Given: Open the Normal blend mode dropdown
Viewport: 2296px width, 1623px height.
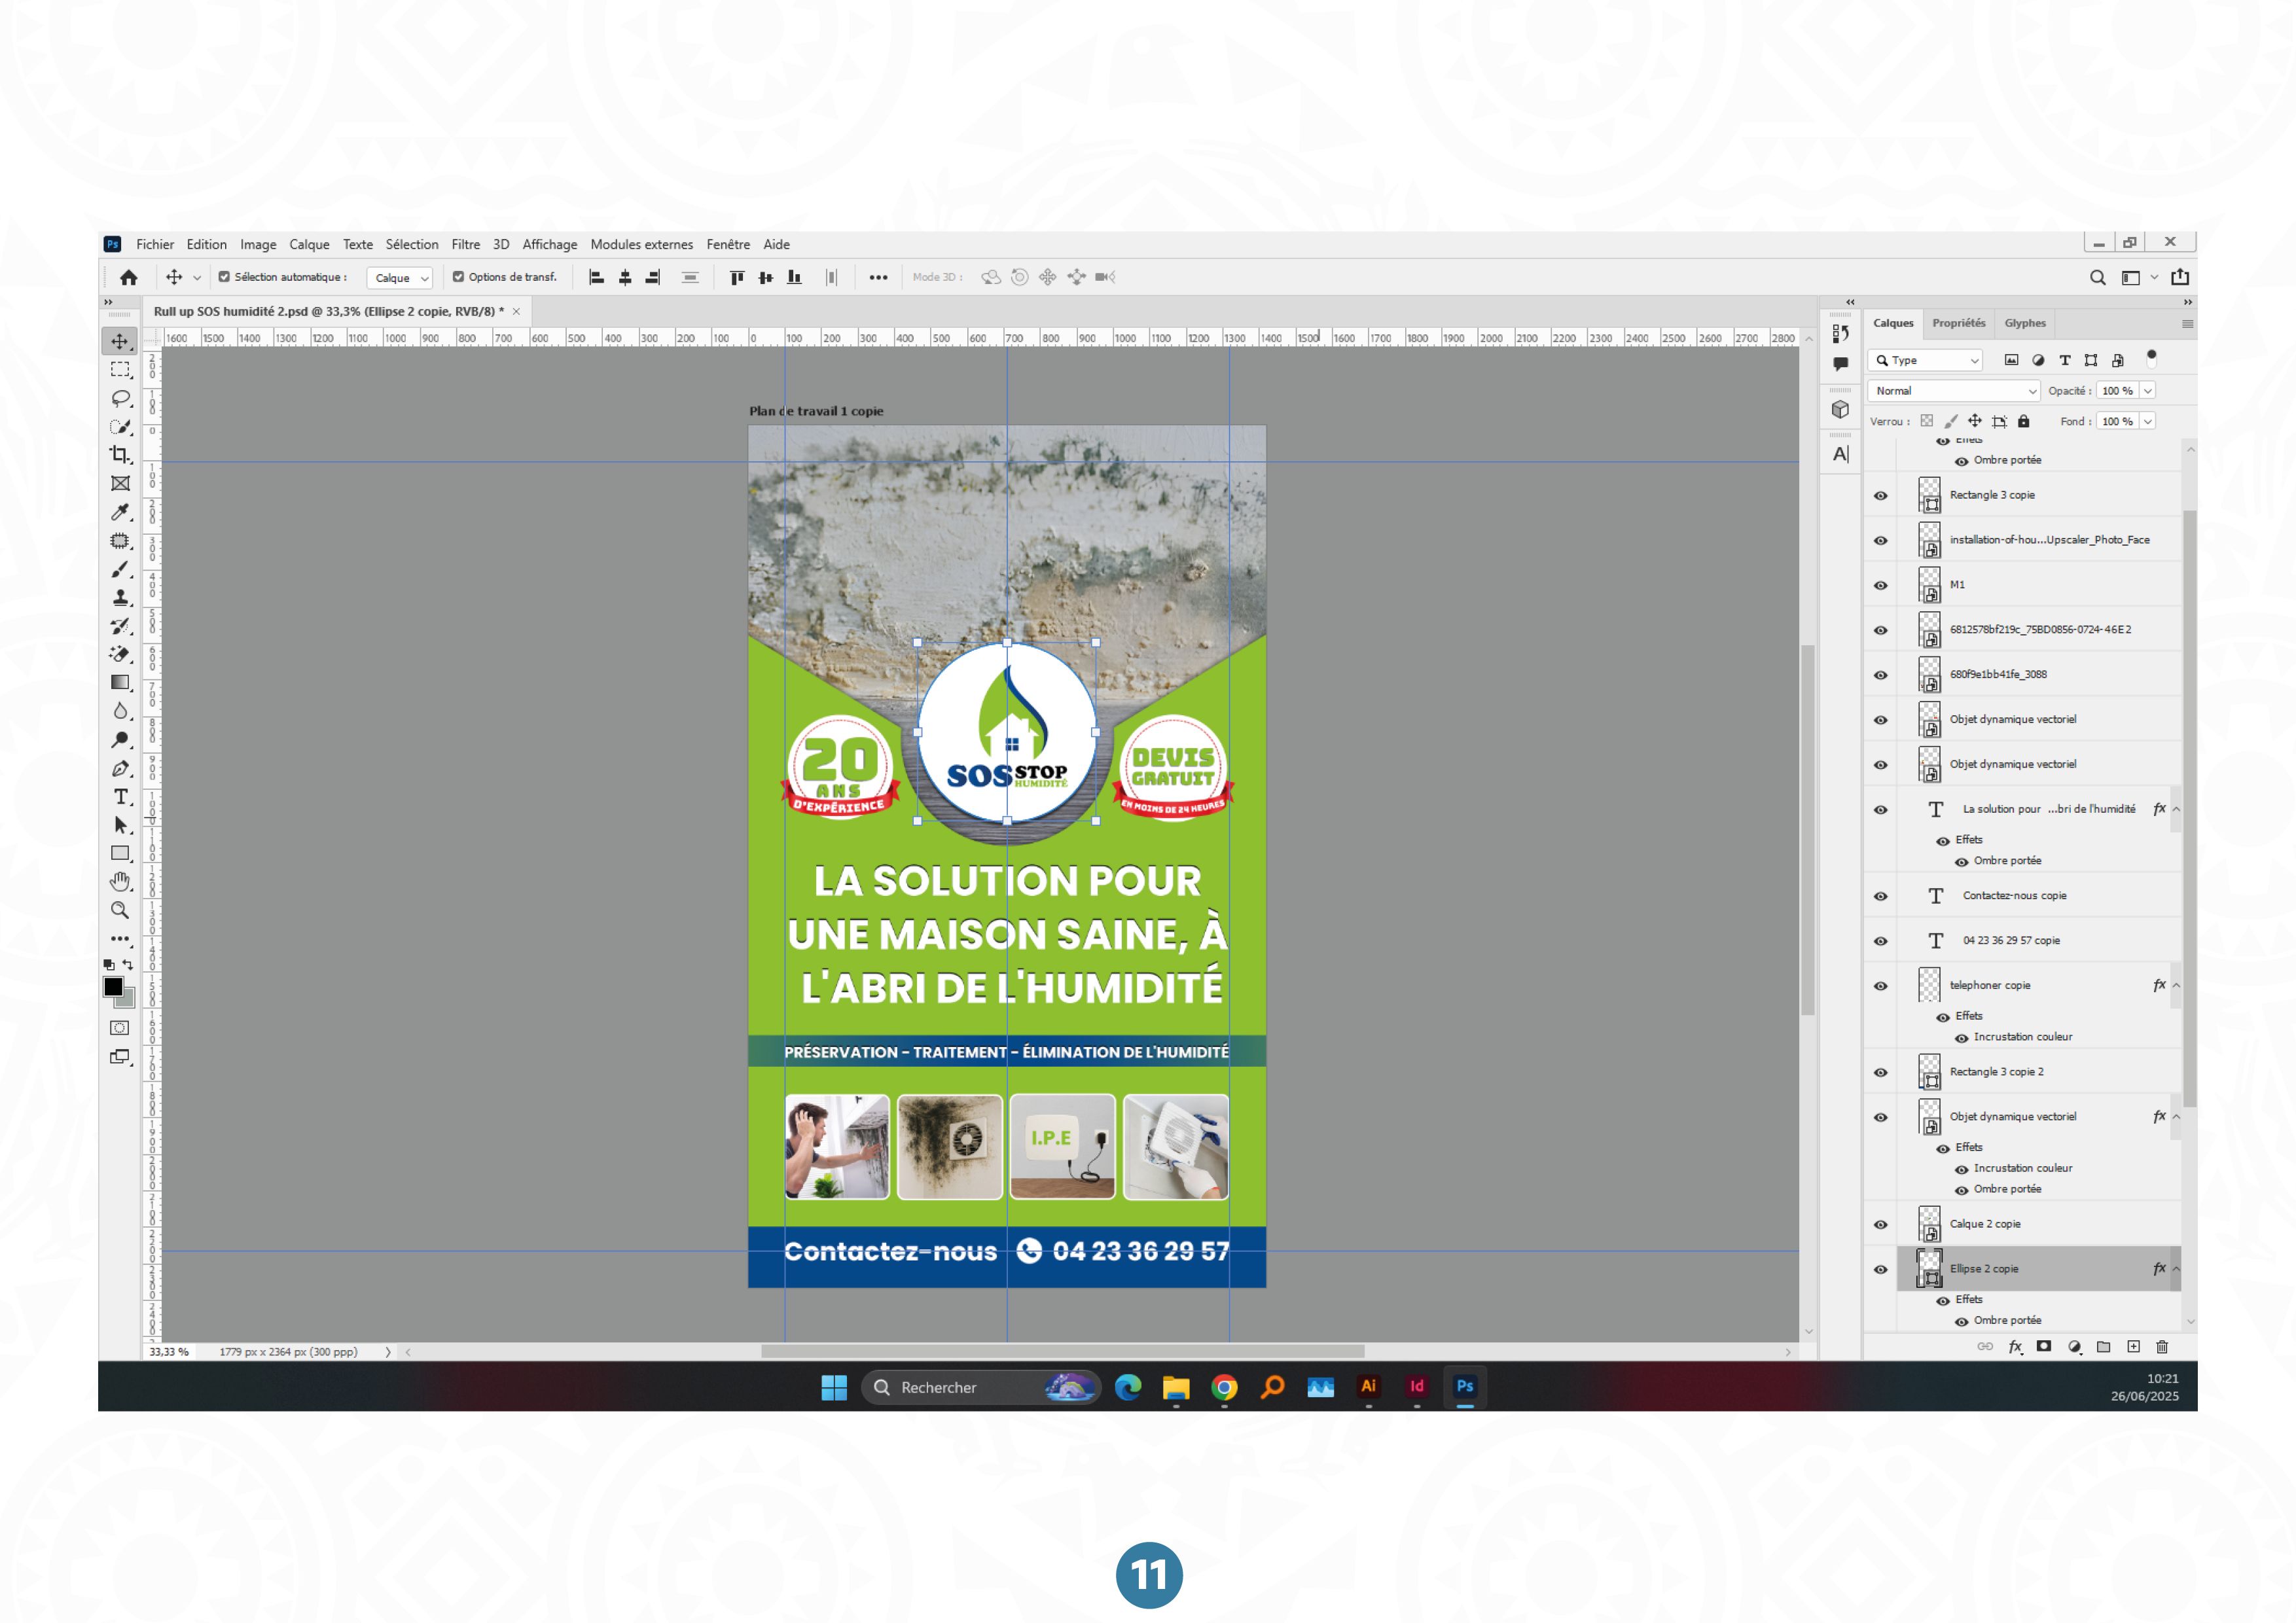Looking at the screenshot, I should tap(1954, 391).
